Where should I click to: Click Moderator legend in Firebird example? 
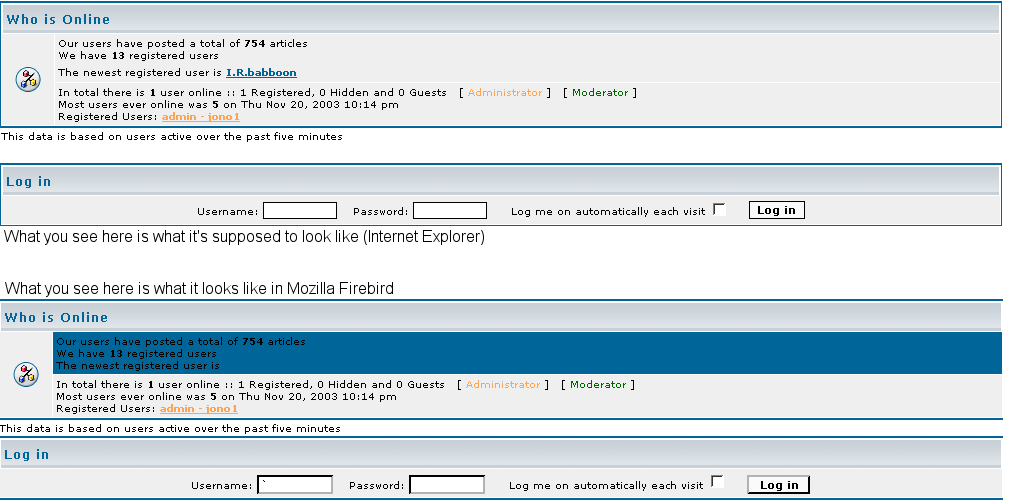click(x=598, y=385)
